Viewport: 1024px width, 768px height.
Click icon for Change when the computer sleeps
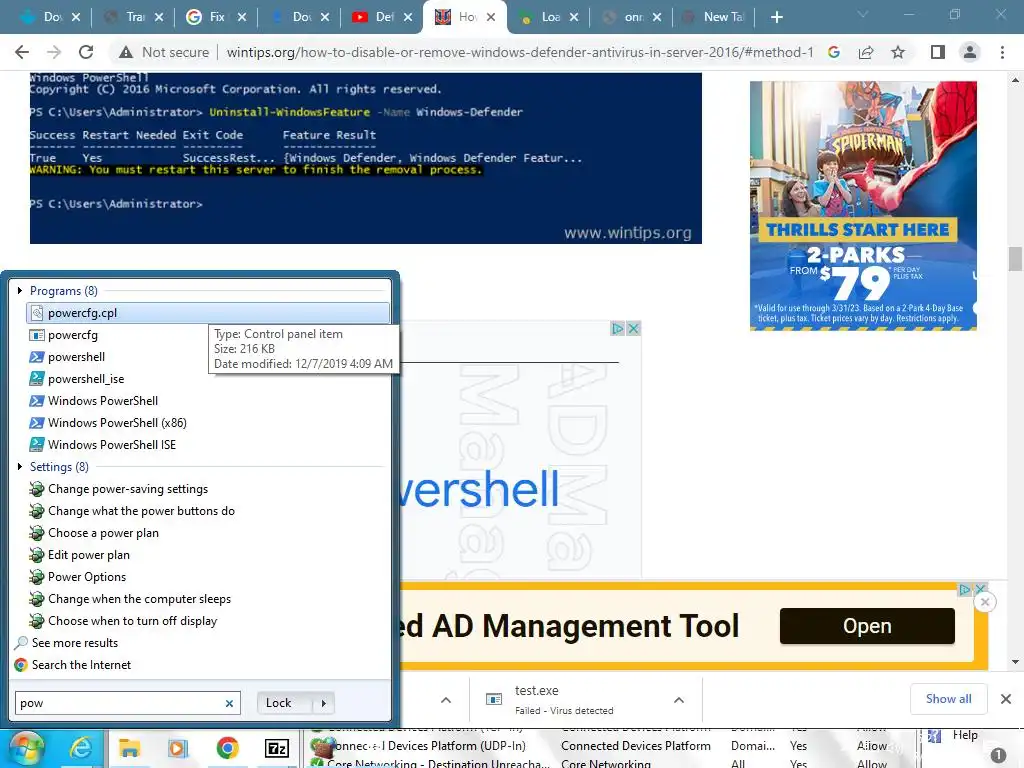click(37, 599)
